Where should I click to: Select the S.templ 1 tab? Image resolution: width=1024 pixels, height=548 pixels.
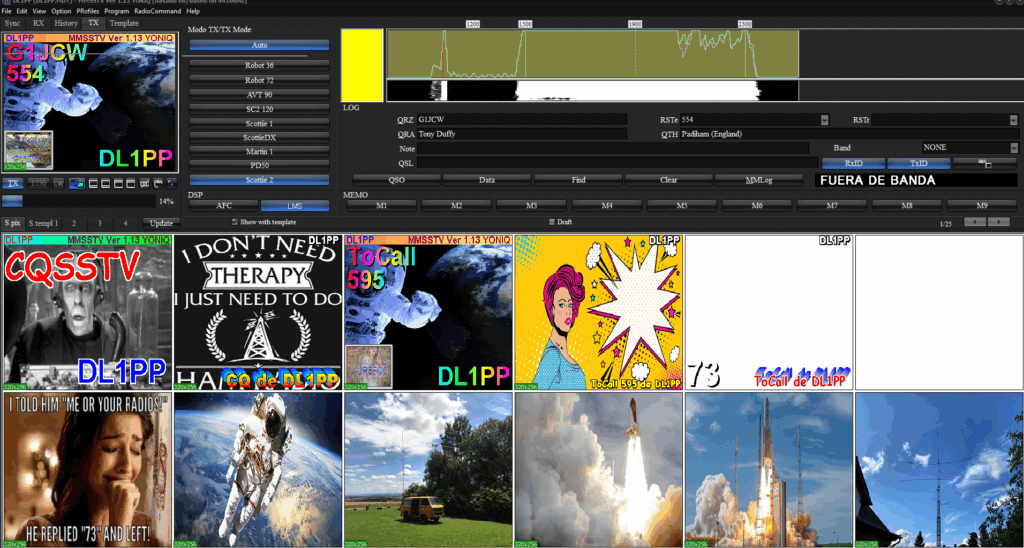pyautogui.click(x=43, y=223)
